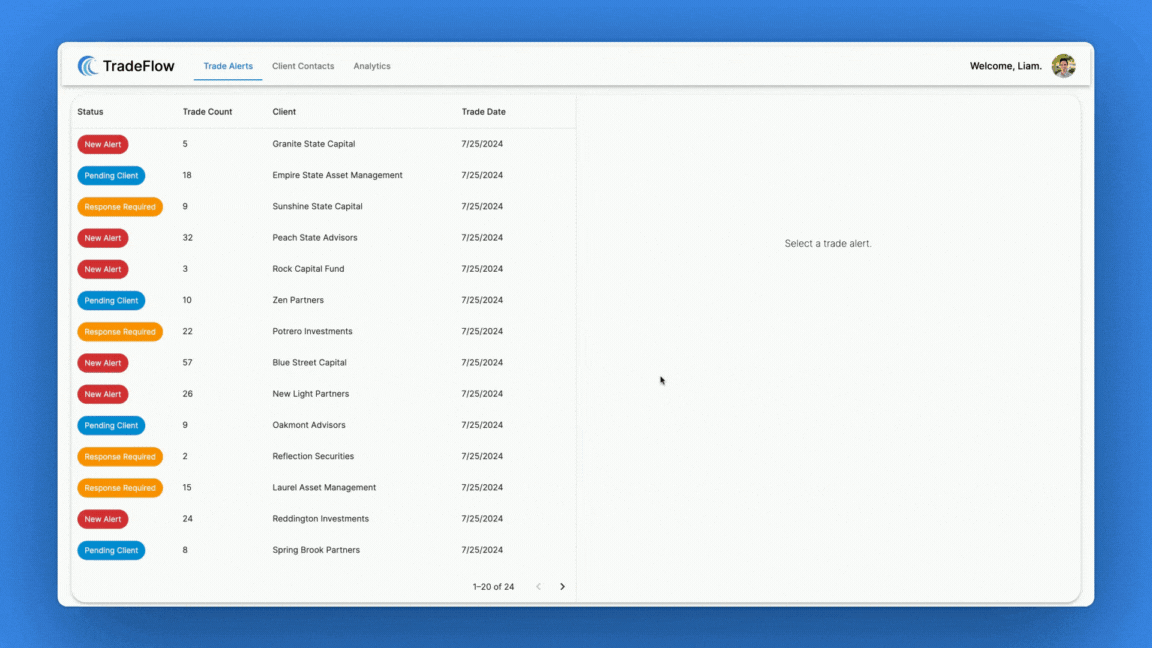The width and height of the screenshot is (1152, 648).
Task: Select the Zen Partners row
Action: [x=298, y=300]
